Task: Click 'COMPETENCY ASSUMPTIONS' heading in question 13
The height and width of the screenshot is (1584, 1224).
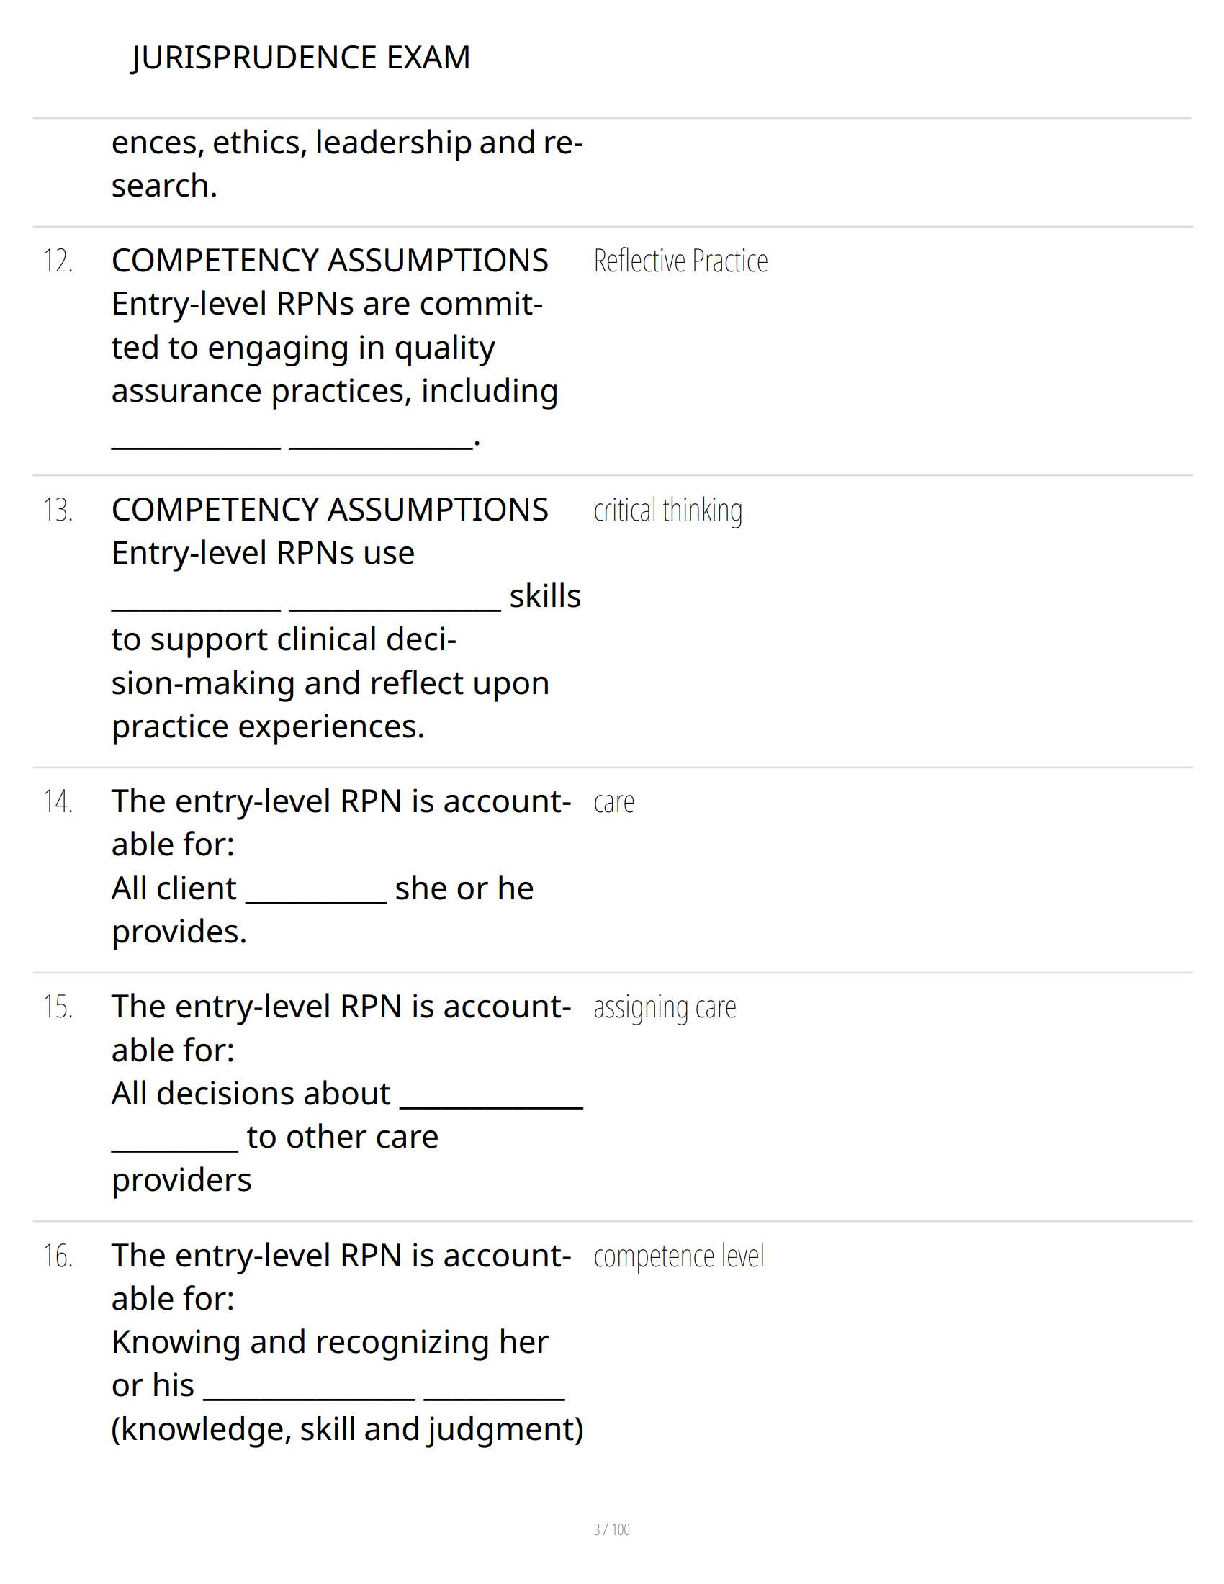Action: [x=330, y=510]
